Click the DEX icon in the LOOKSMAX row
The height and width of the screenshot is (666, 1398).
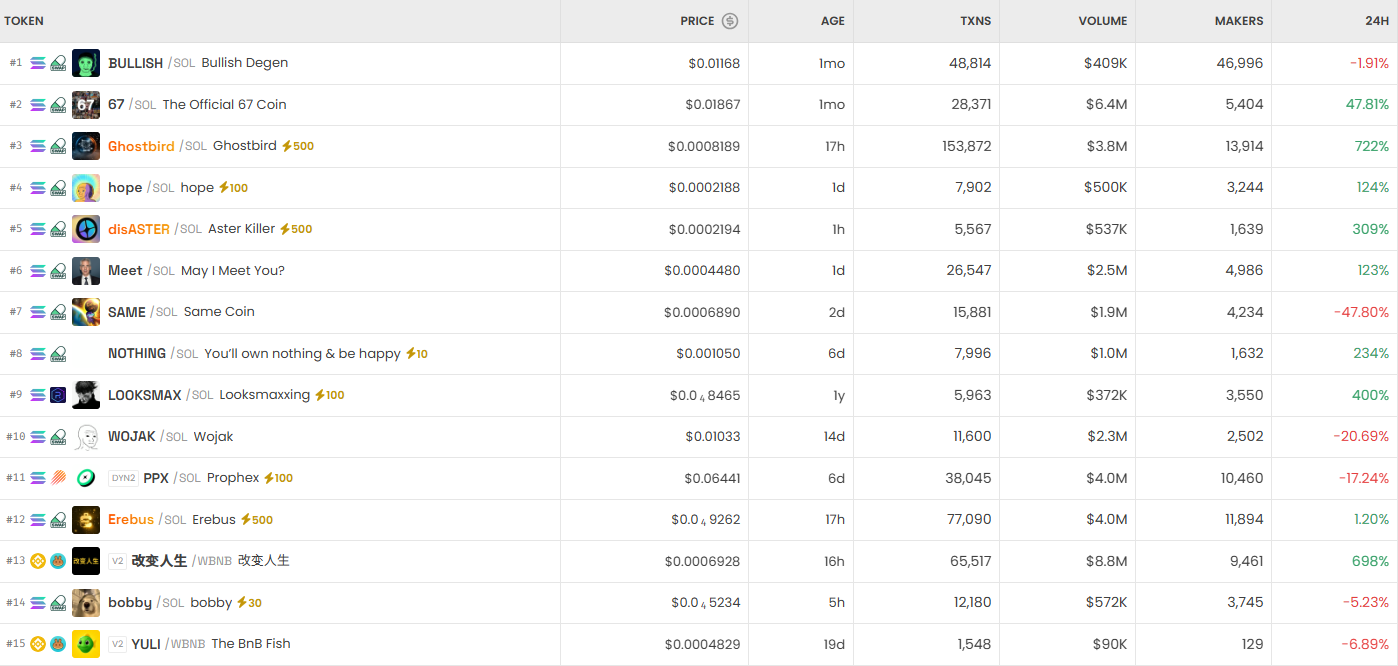tap(58, 395)
